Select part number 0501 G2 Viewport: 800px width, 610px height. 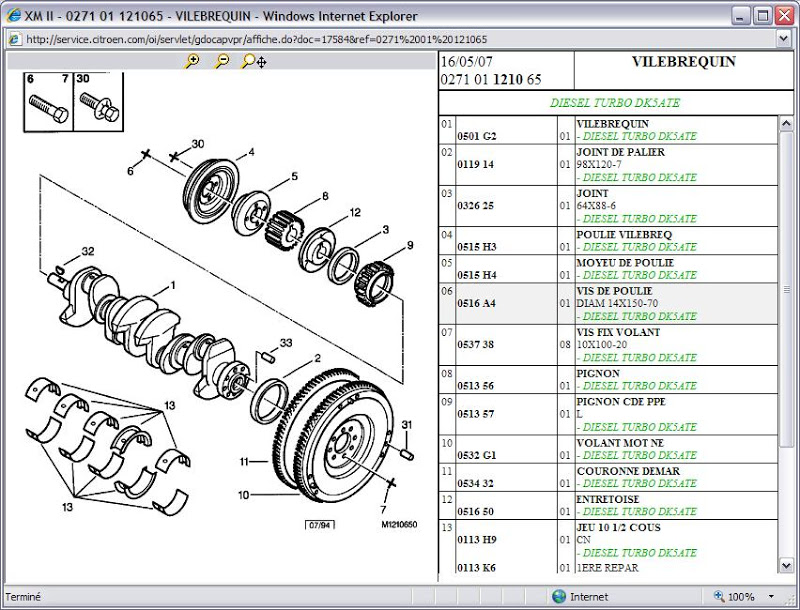[477, 136]
